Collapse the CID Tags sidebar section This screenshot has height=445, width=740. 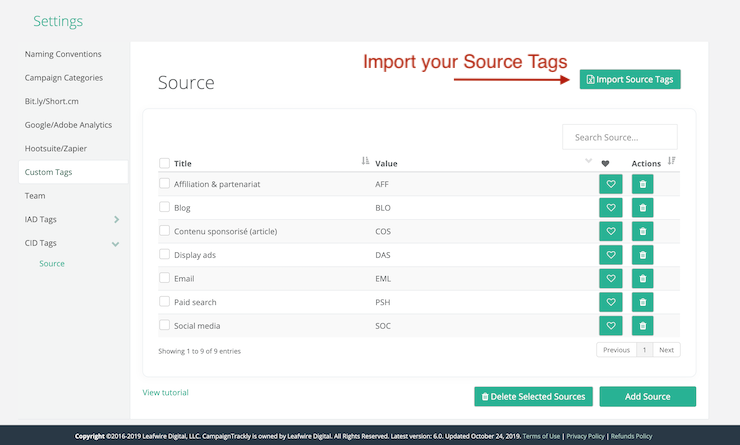pos(116,243)
